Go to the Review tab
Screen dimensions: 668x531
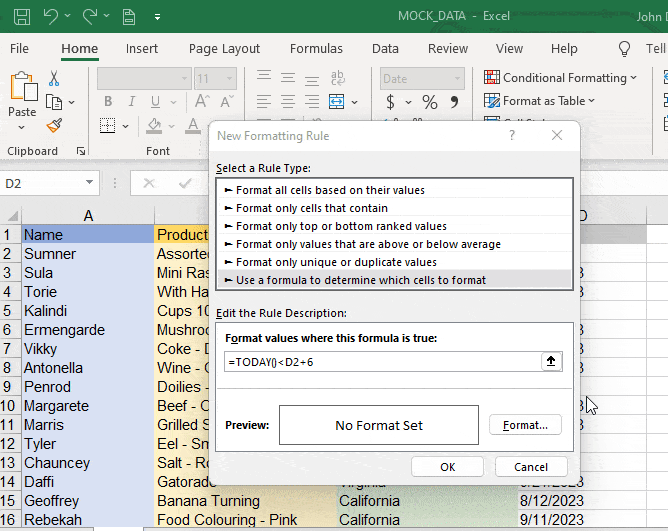(x=448, y=49)
